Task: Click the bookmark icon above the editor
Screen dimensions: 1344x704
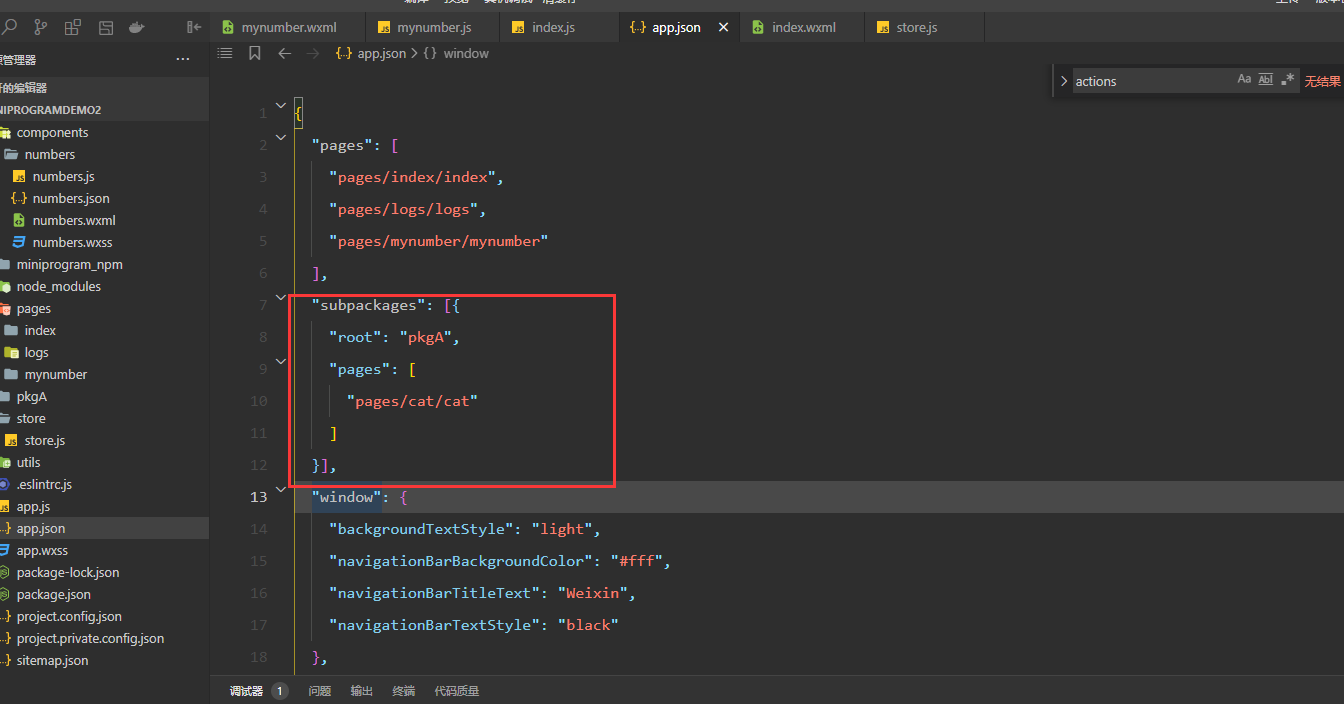Action: click(255, 53)
